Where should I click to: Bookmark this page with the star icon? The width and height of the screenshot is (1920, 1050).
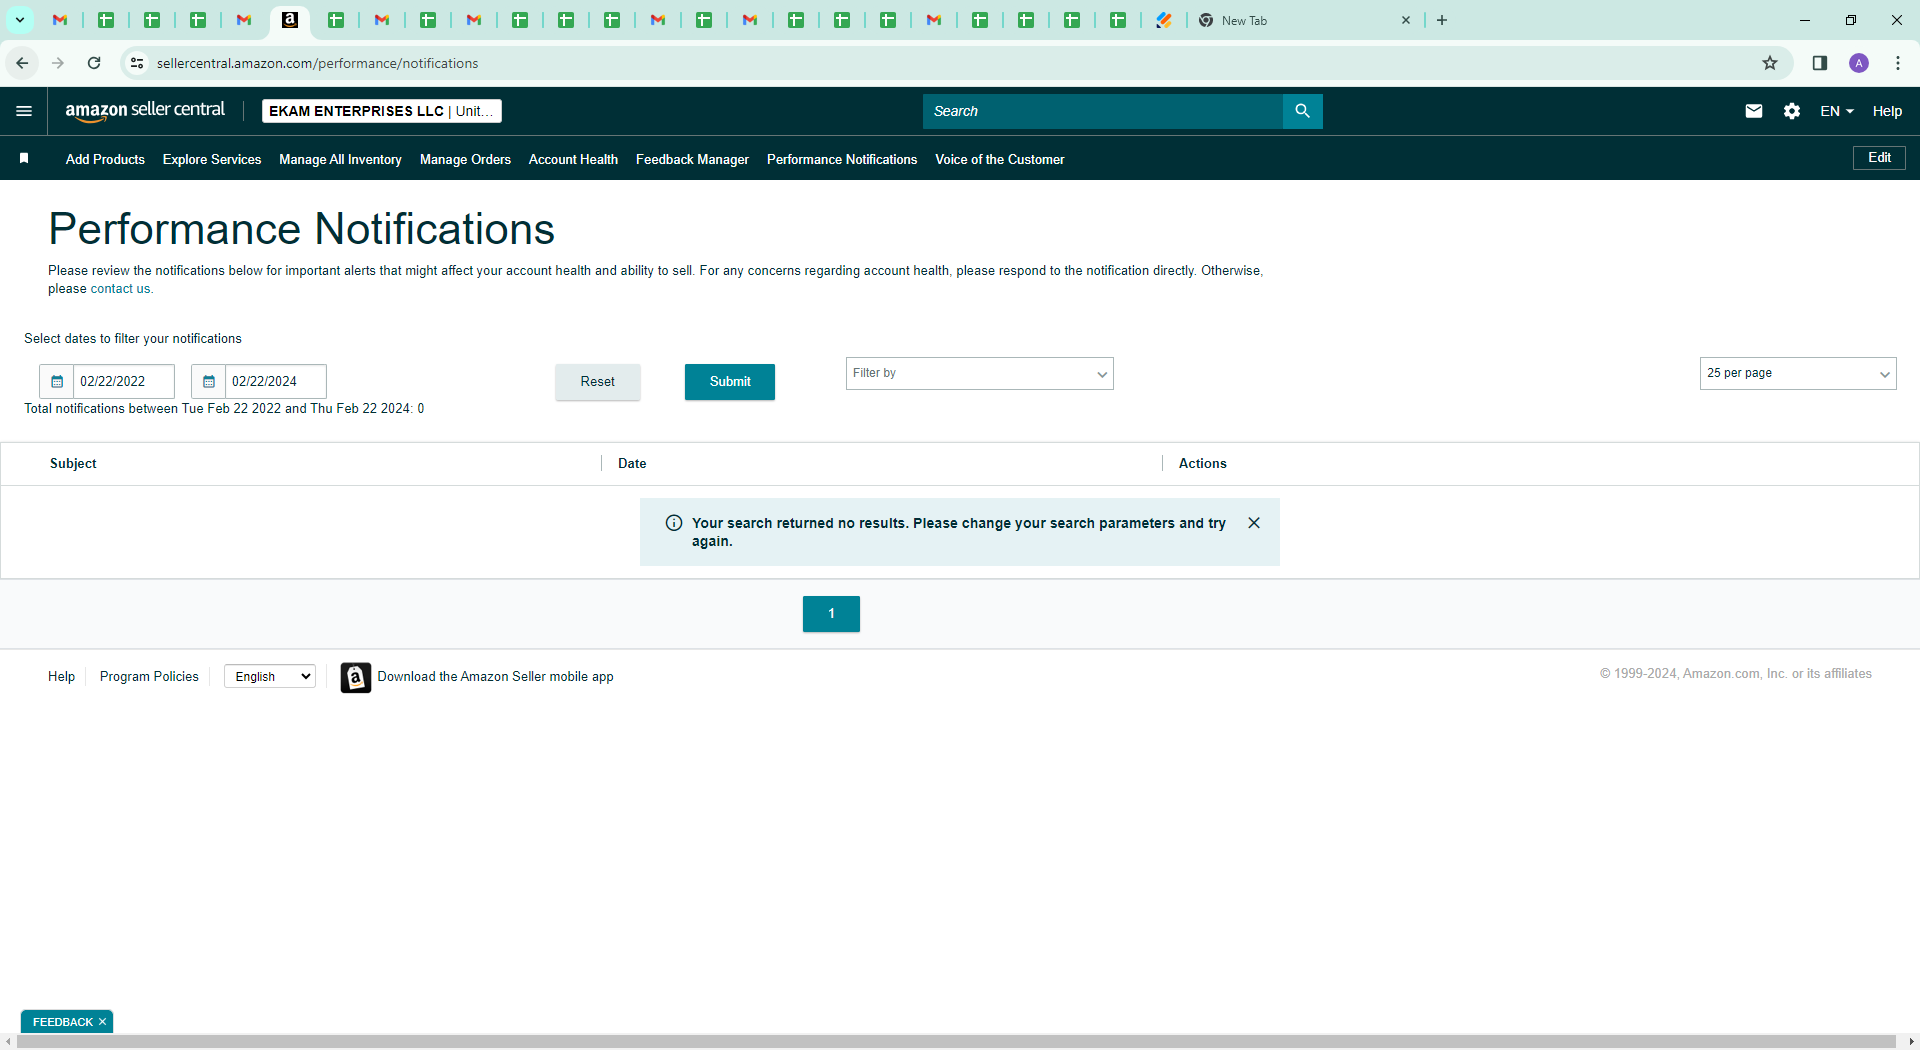click(1770, 63)
